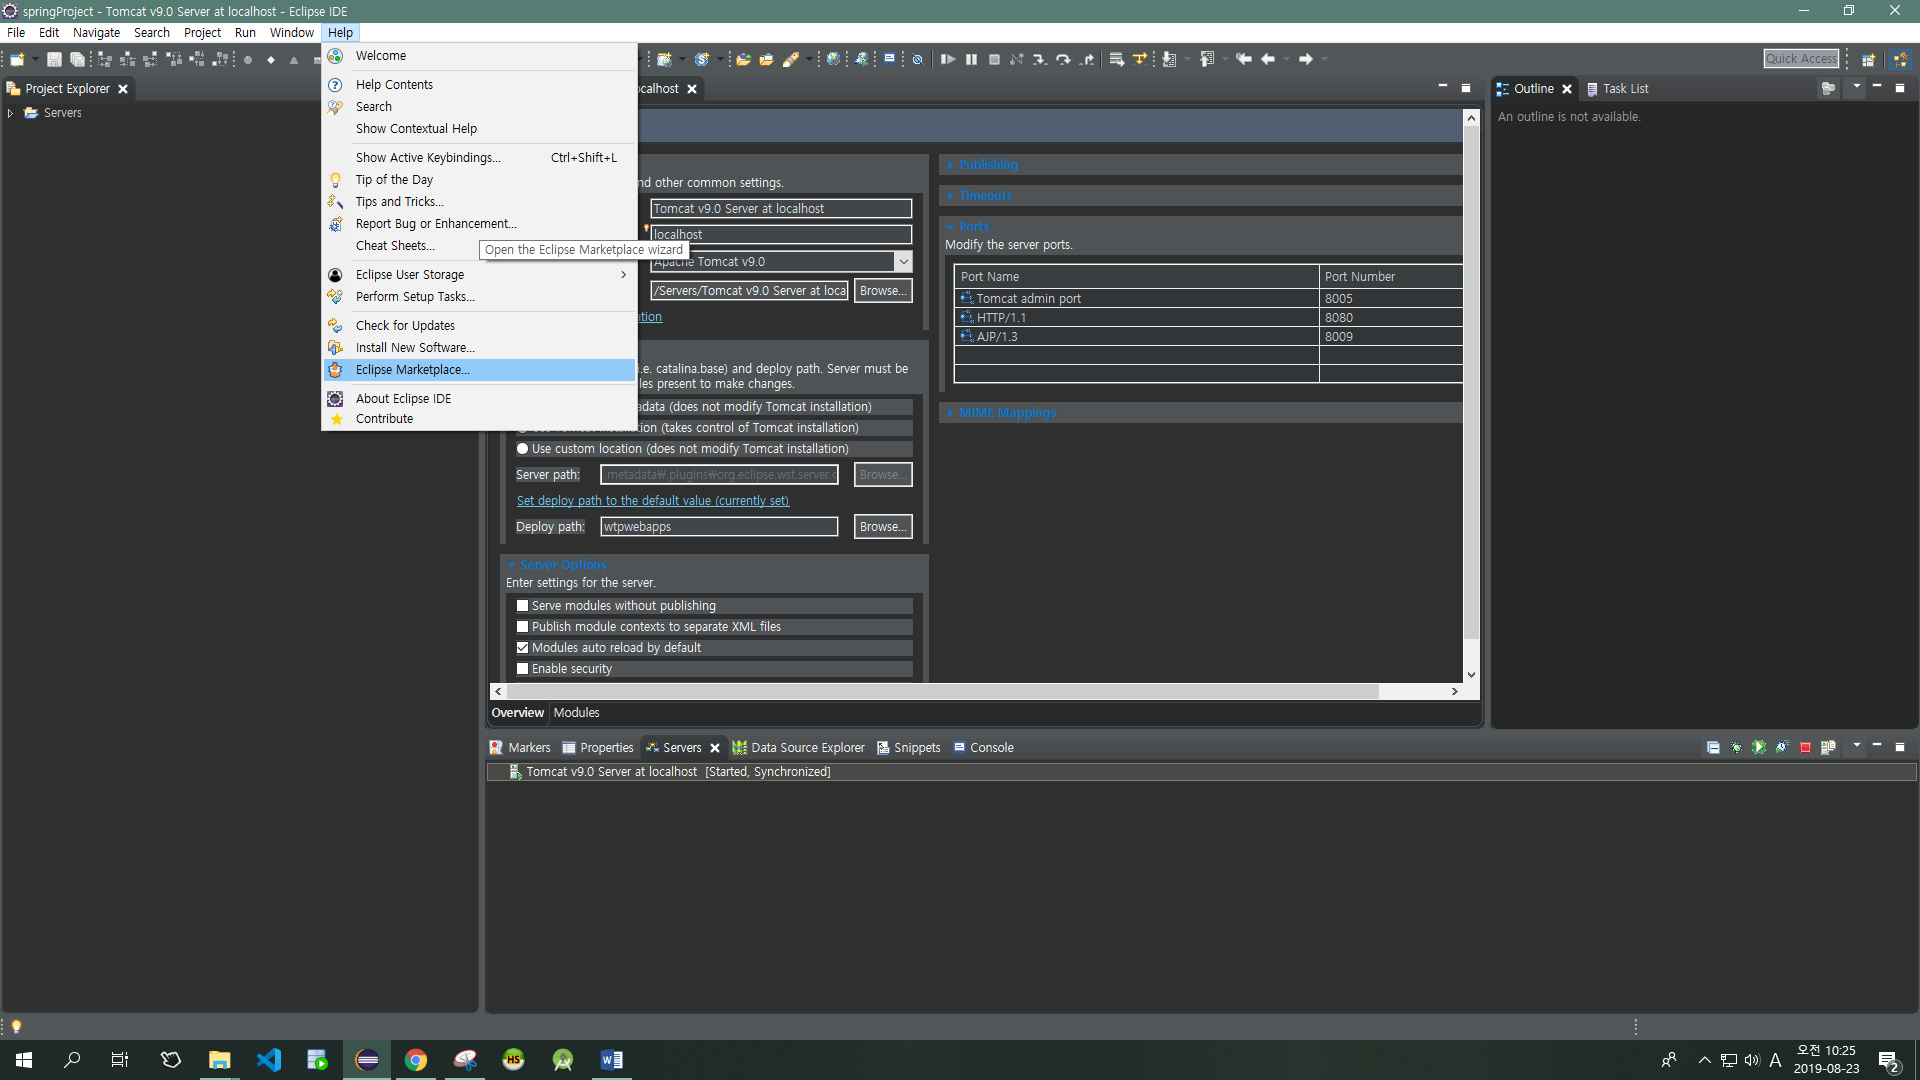Start the server in profile mode
The width and height of the screenshot is (1920, 1080).
coord(1782,747)
